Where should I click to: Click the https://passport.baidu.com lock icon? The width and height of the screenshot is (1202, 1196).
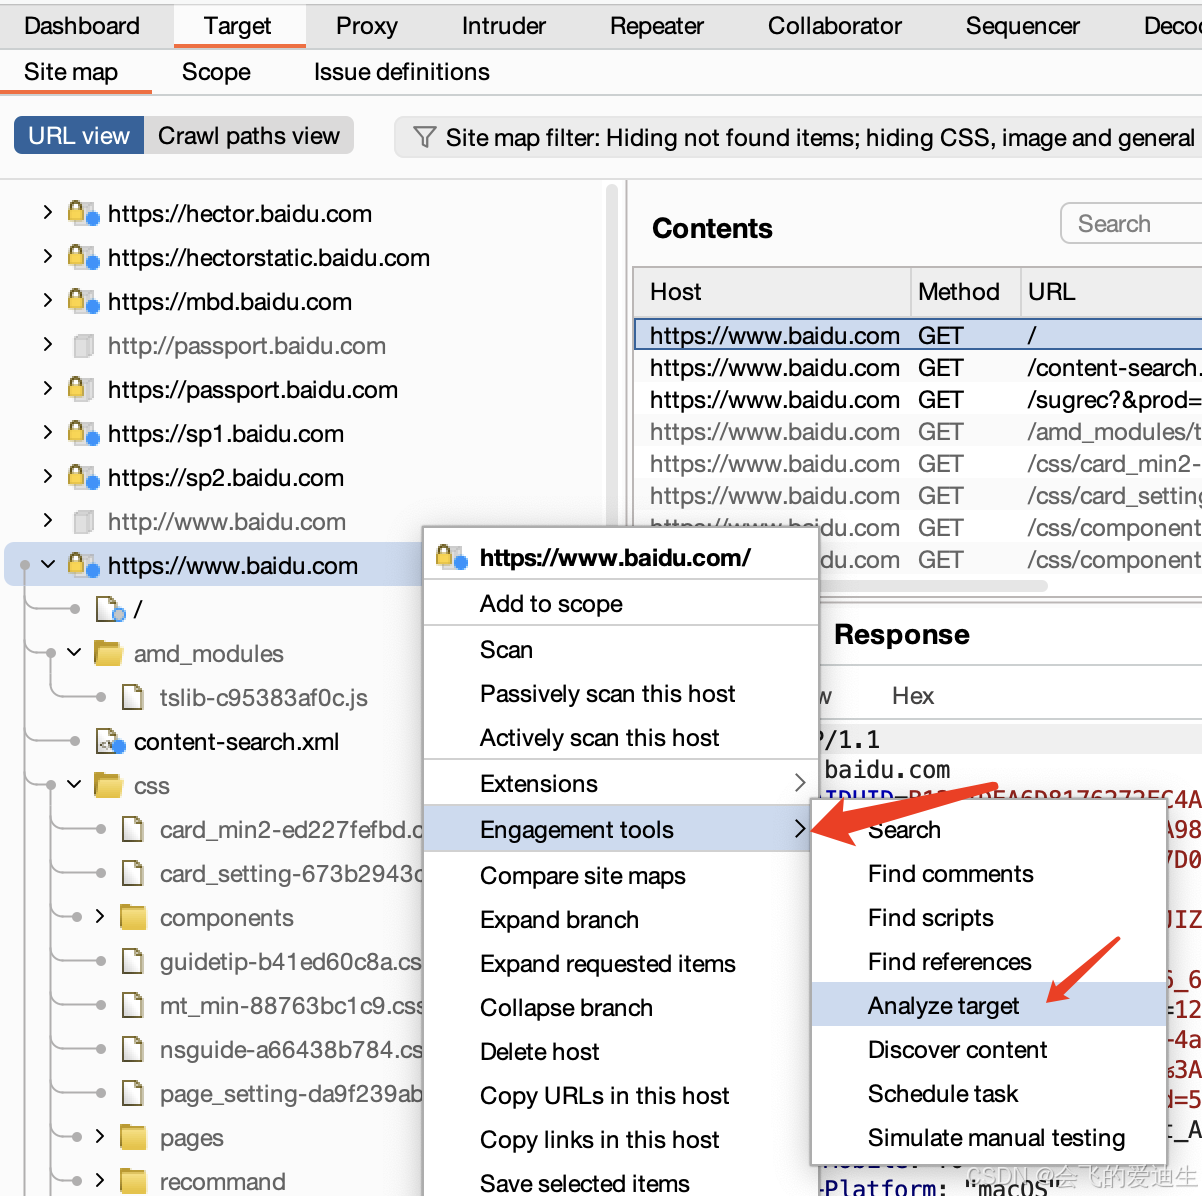pyautogui.click(x=81, y=389)
